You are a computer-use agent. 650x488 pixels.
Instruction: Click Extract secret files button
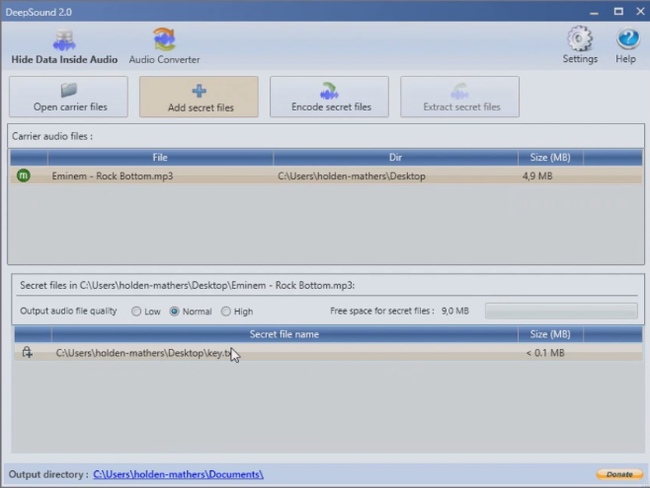460,97
